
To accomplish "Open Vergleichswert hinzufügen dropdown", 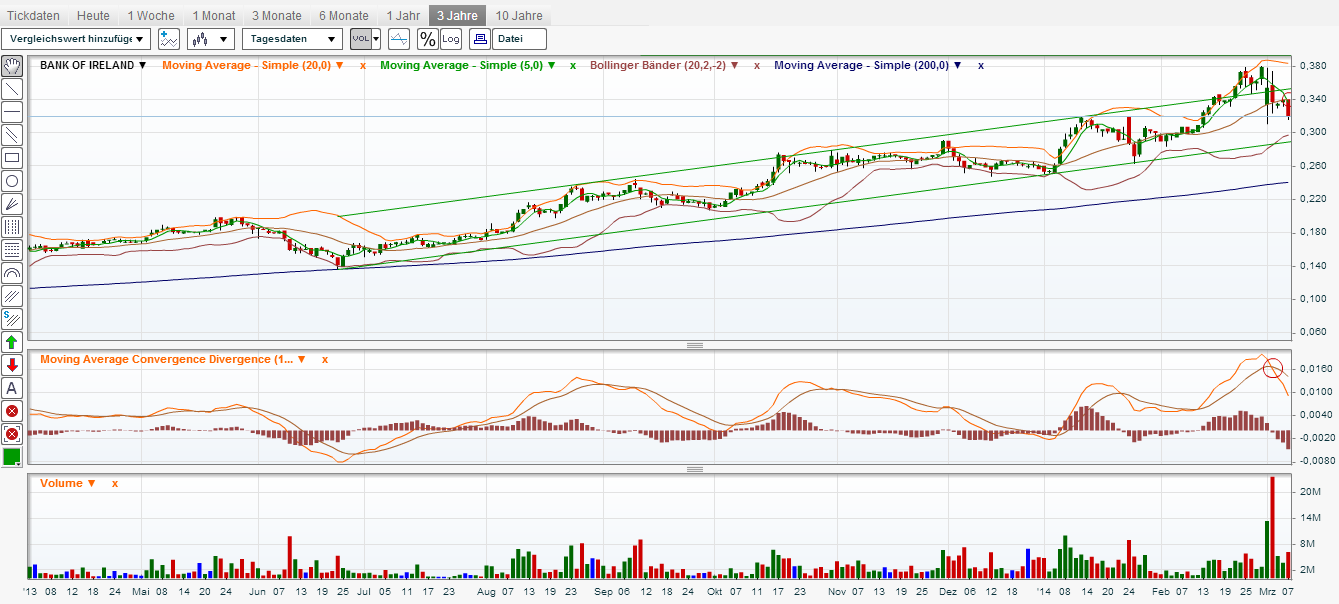I will (76, 39).
